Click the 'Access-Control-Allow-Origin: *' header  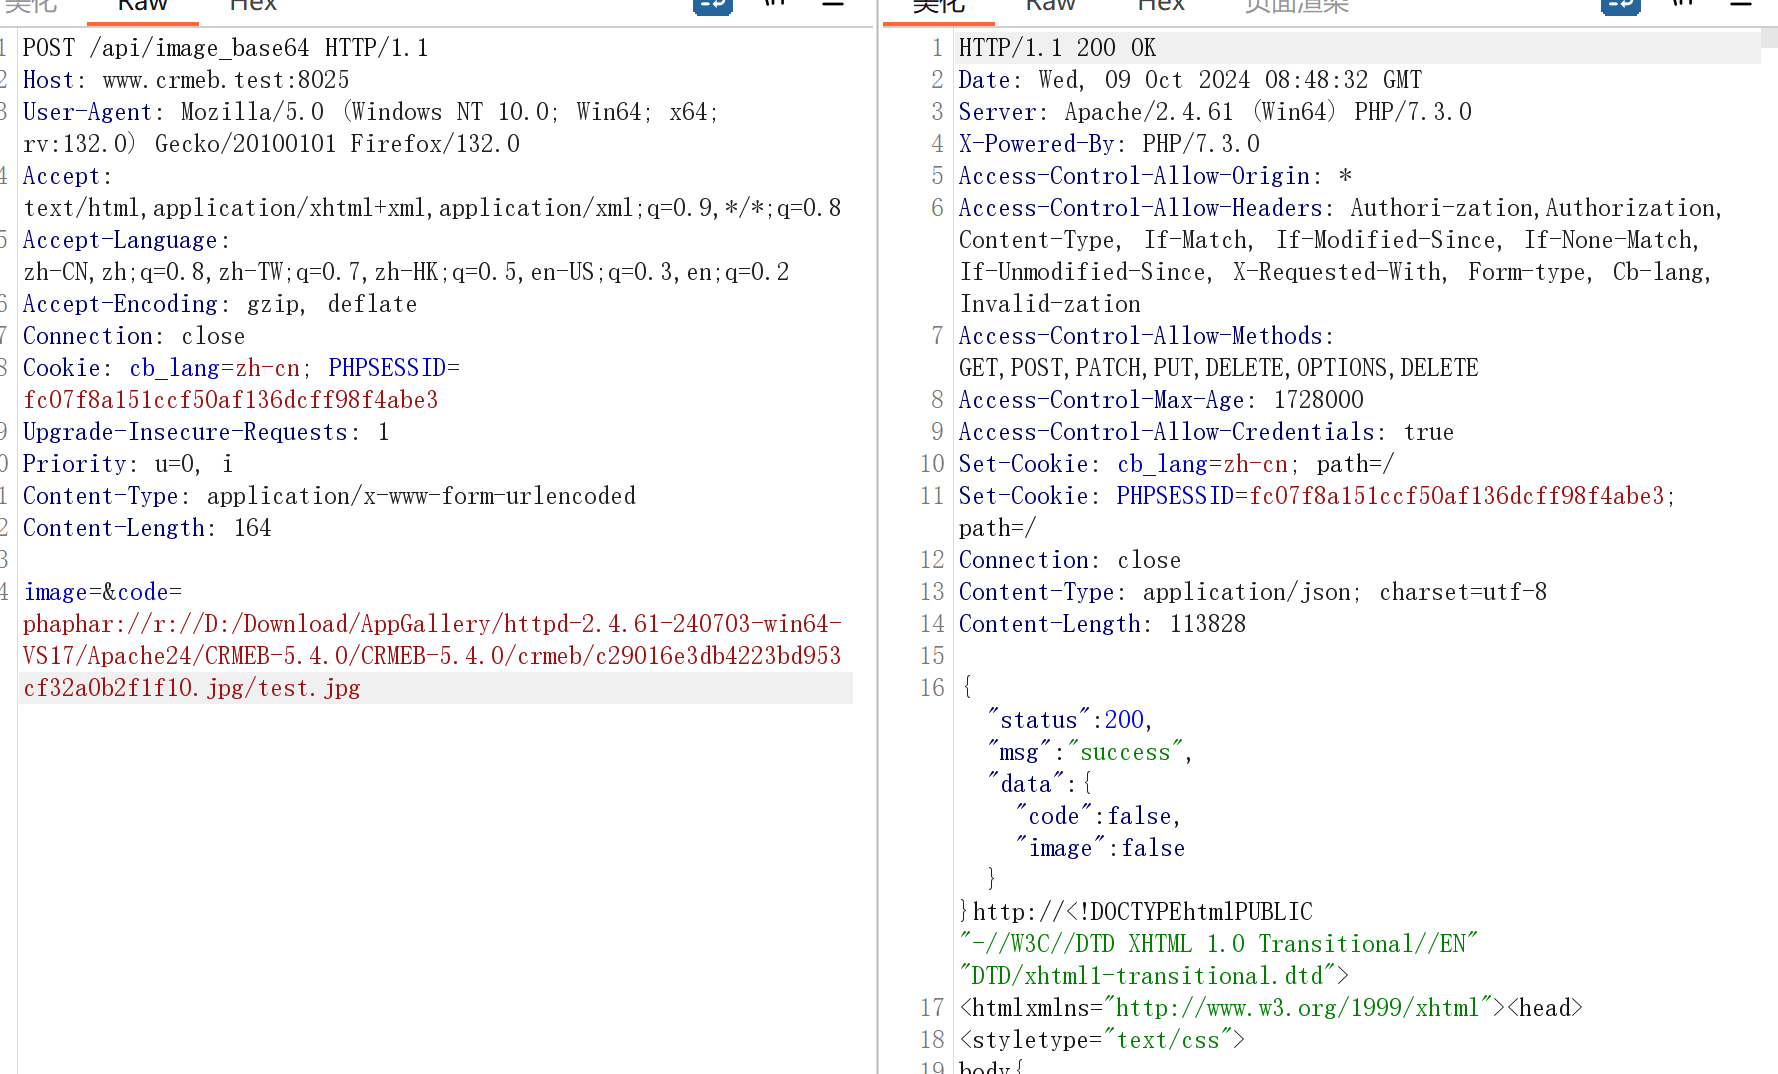(1155, 176)
